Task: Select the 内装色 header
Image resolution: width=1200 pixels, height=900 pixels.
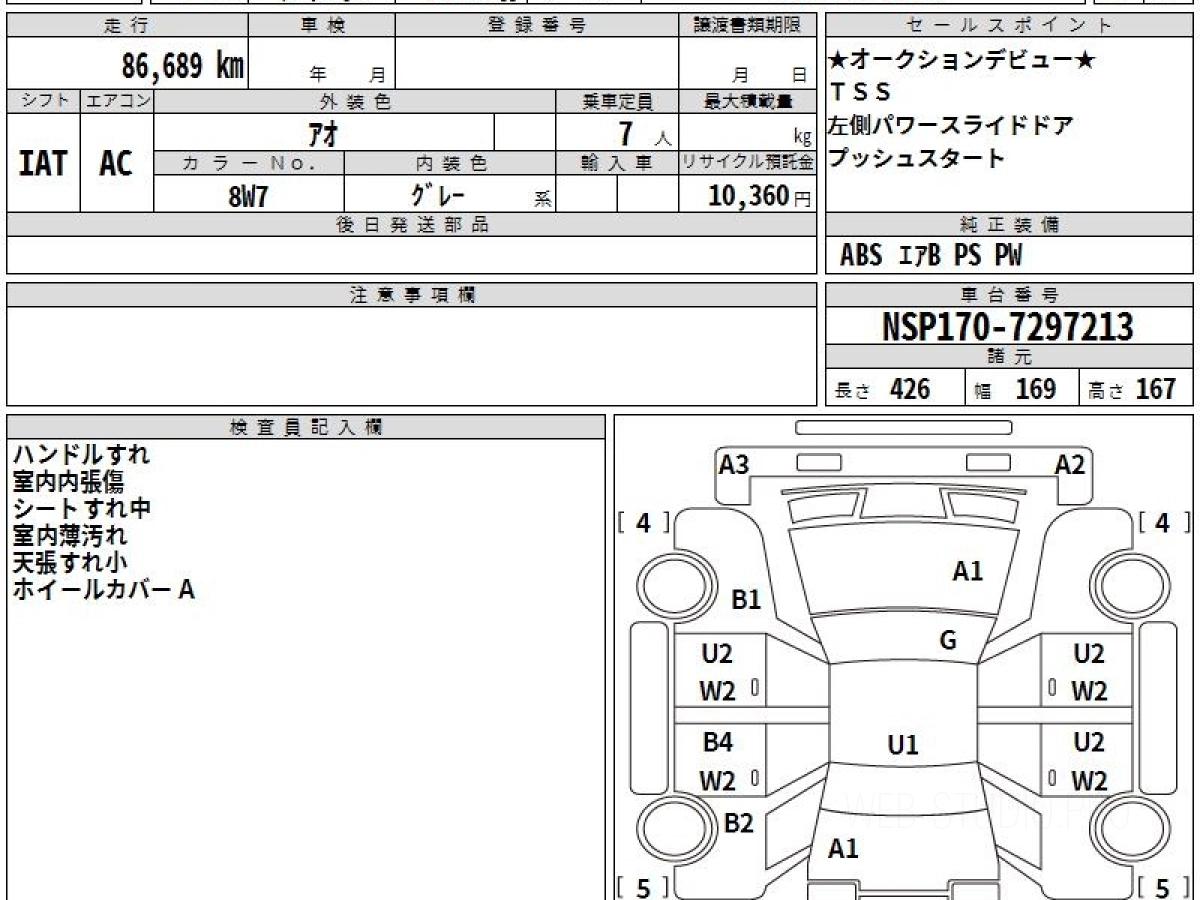Action: (450, 163)
